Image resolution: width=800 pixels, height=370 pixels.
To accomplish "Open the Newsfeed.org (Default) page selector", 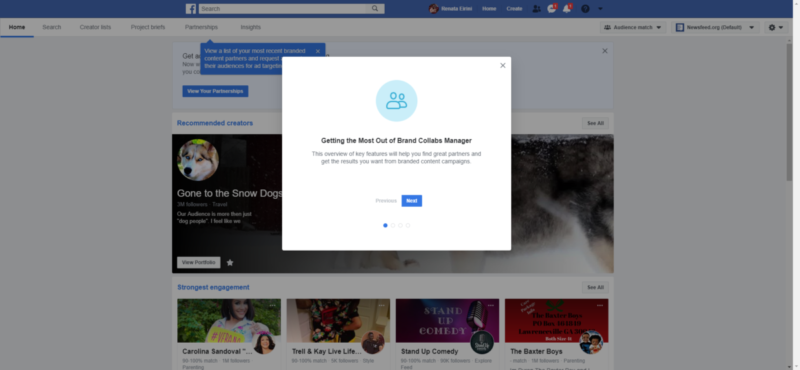I will point(715,28).
